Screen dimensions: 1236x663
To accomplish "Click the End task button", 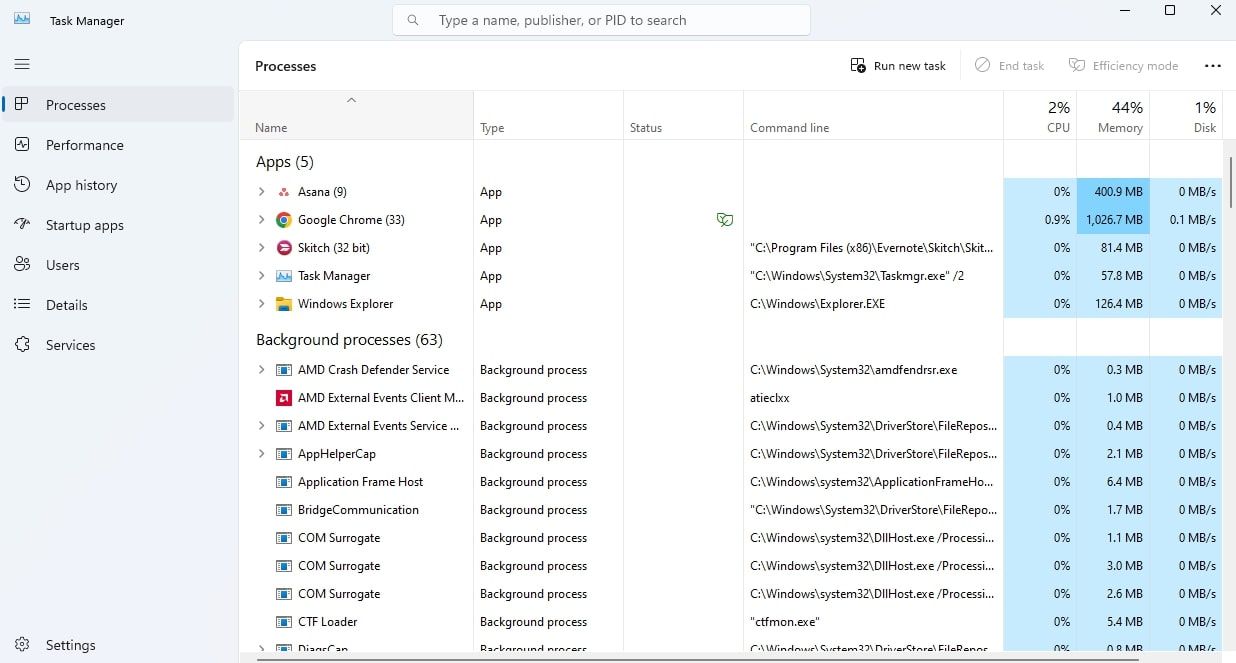I will [x=1009, y=65].
